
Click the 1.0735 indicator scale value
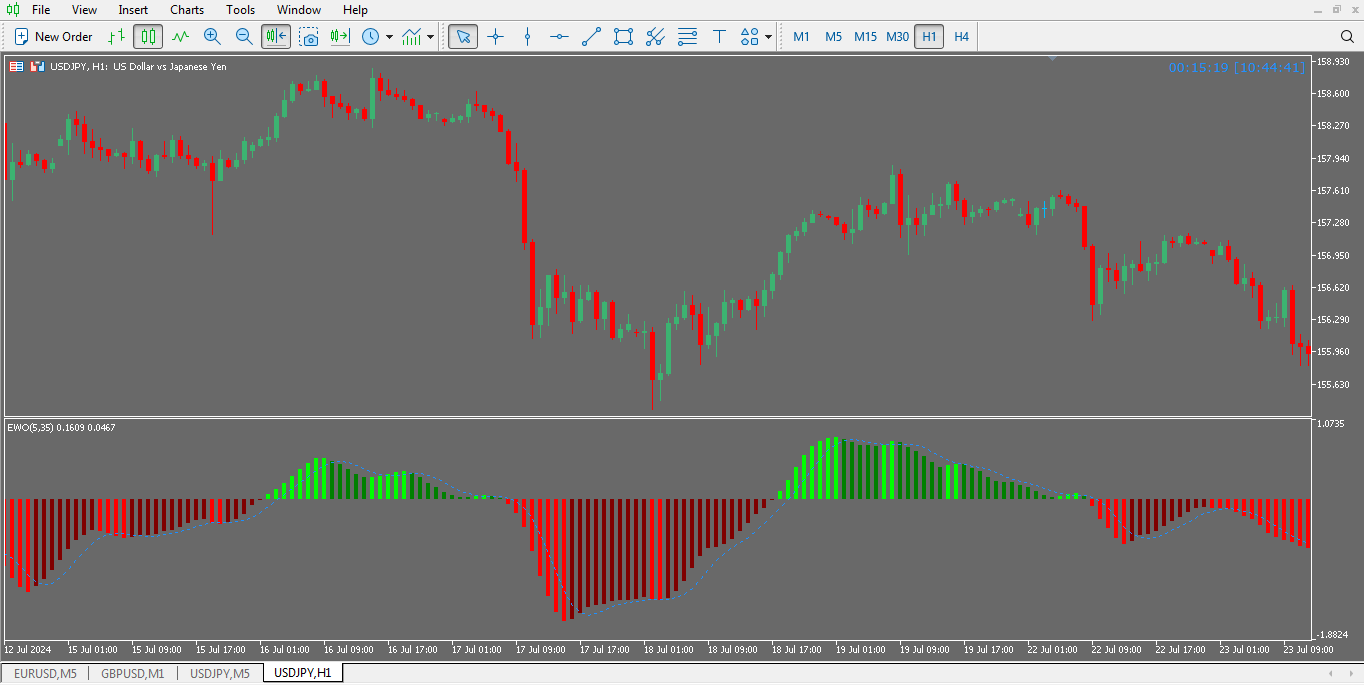coord(1333,424)
